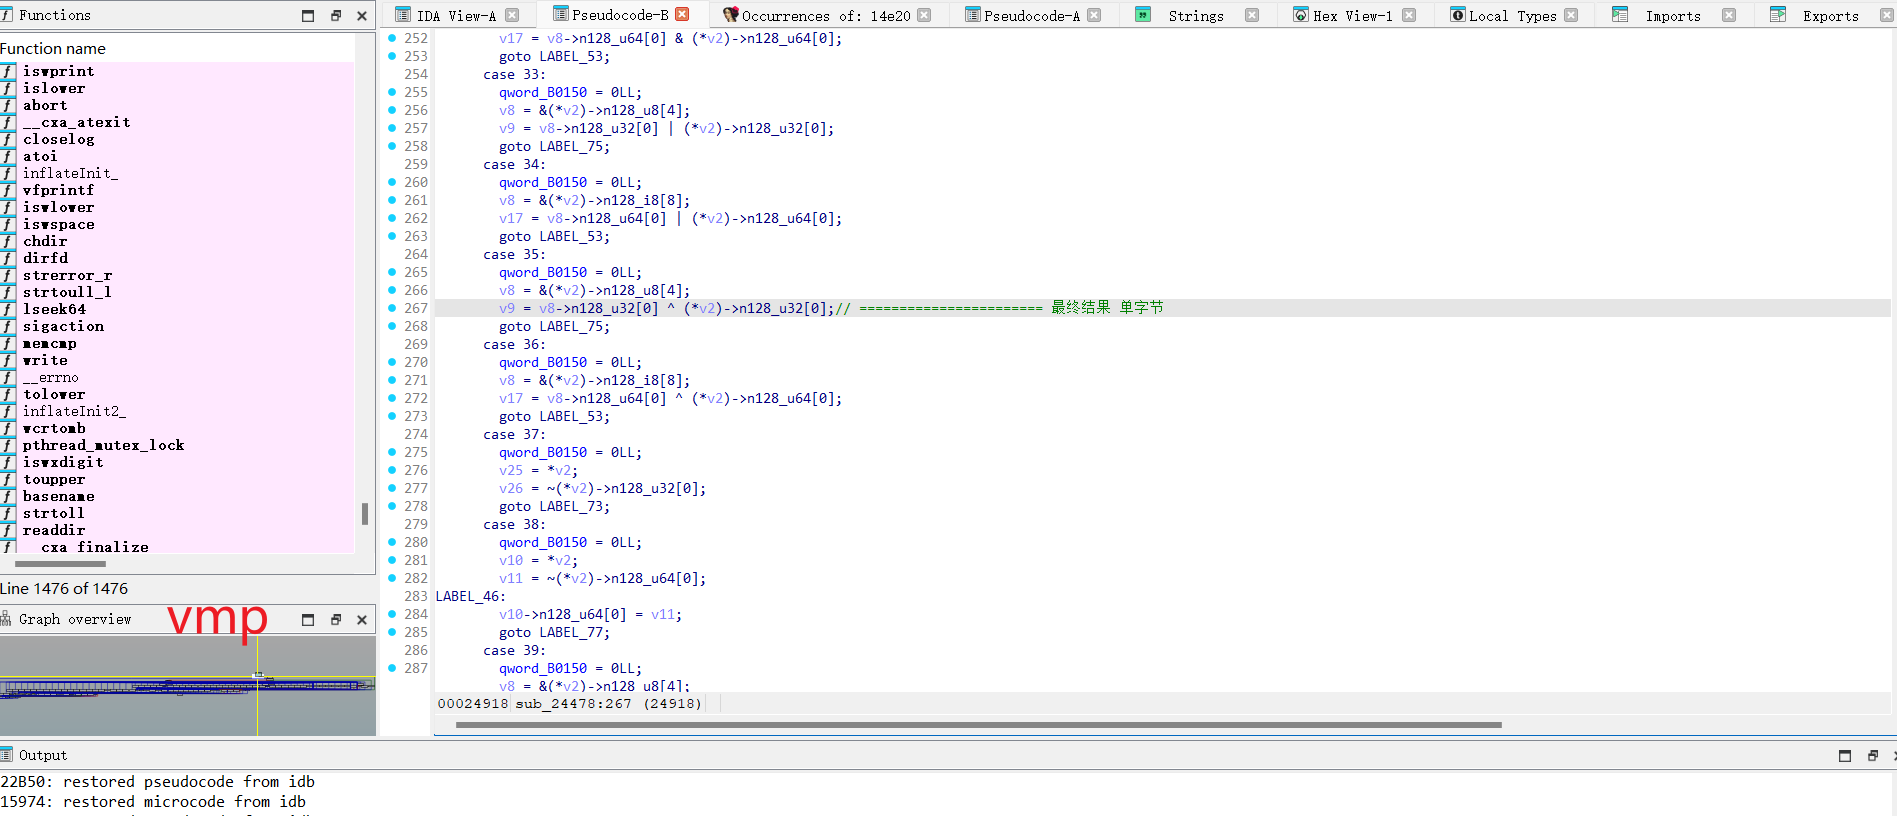Click the Strings tab icon
The image size is (1897, 816).
click(x=1143, y=15)
